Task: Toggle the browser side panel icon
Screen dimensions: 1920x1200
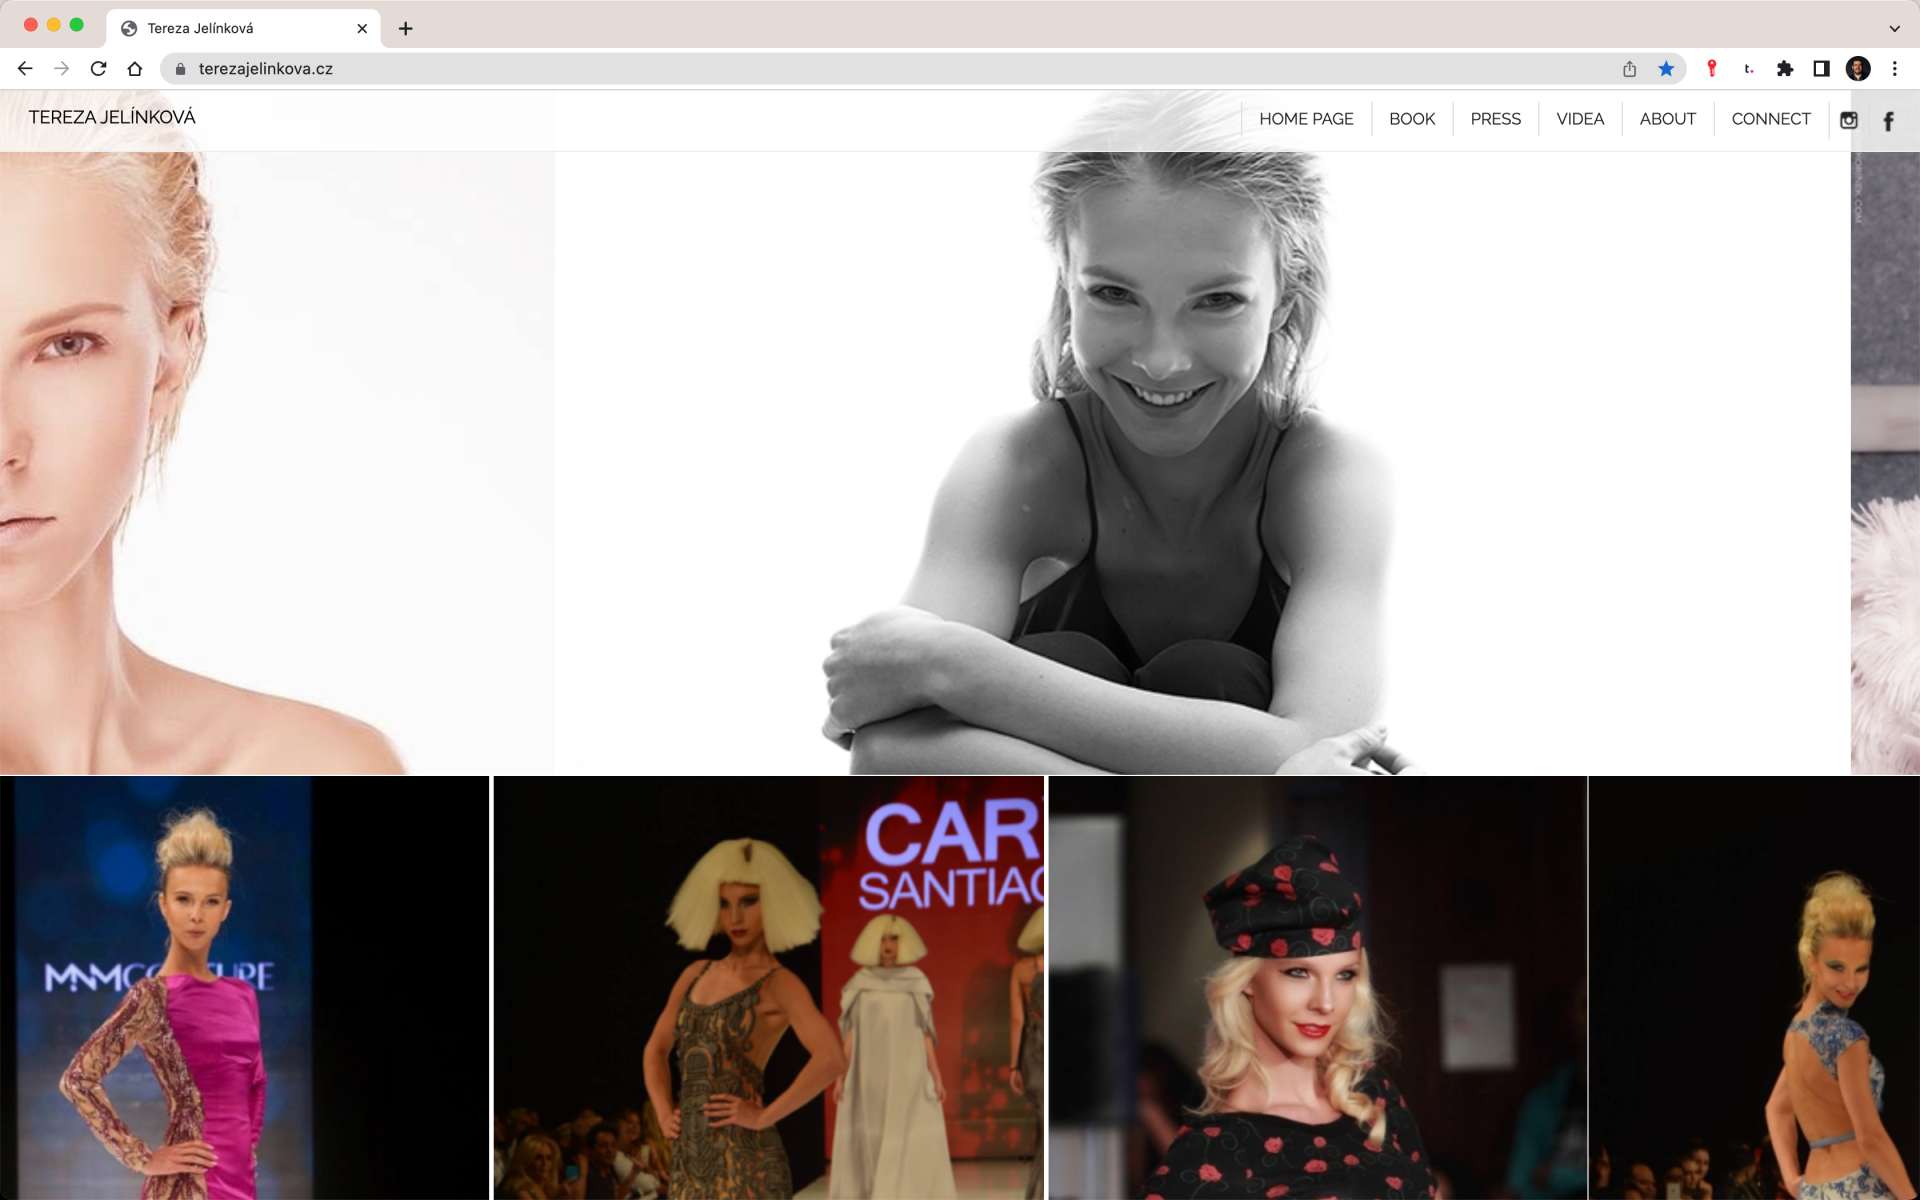Action: [x=1821, y=69]
